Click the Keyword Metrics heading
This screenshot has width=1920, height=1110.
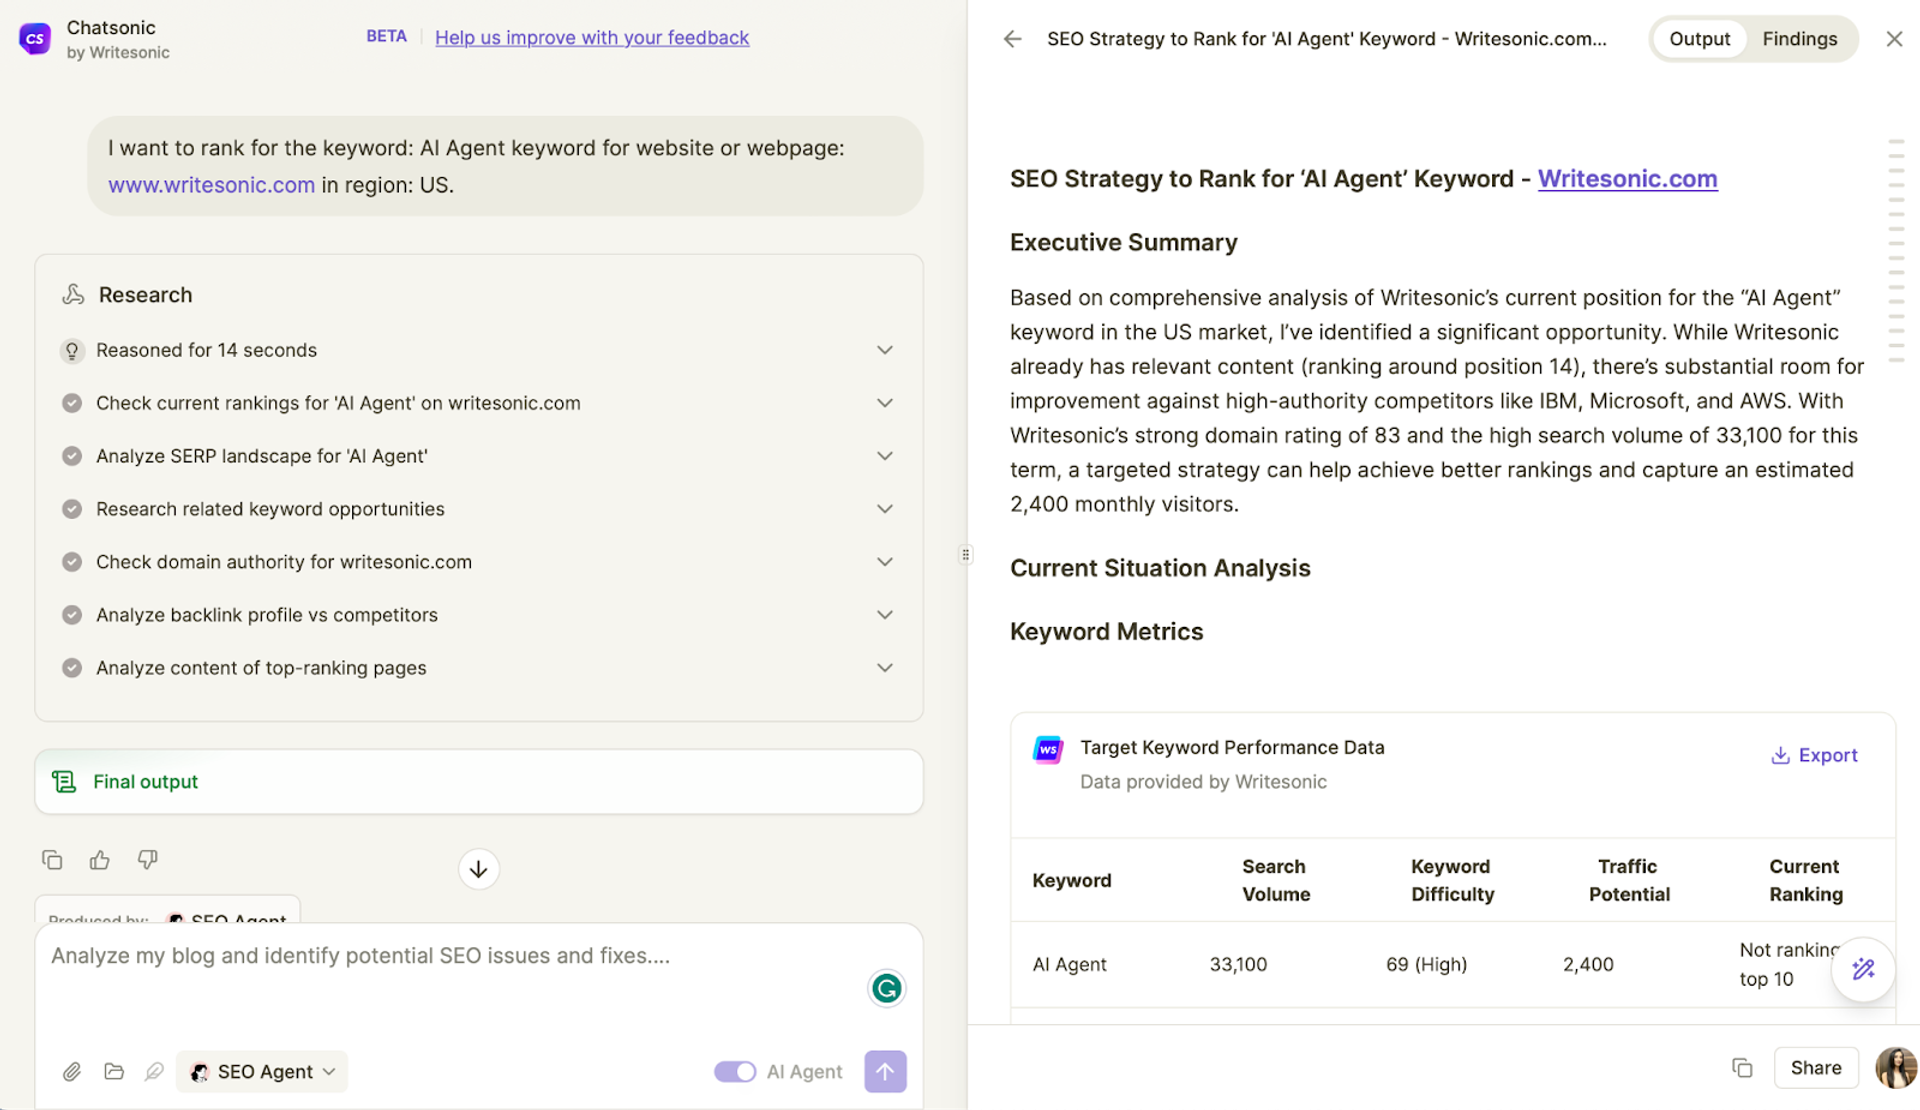click(x=1106, y=632)
